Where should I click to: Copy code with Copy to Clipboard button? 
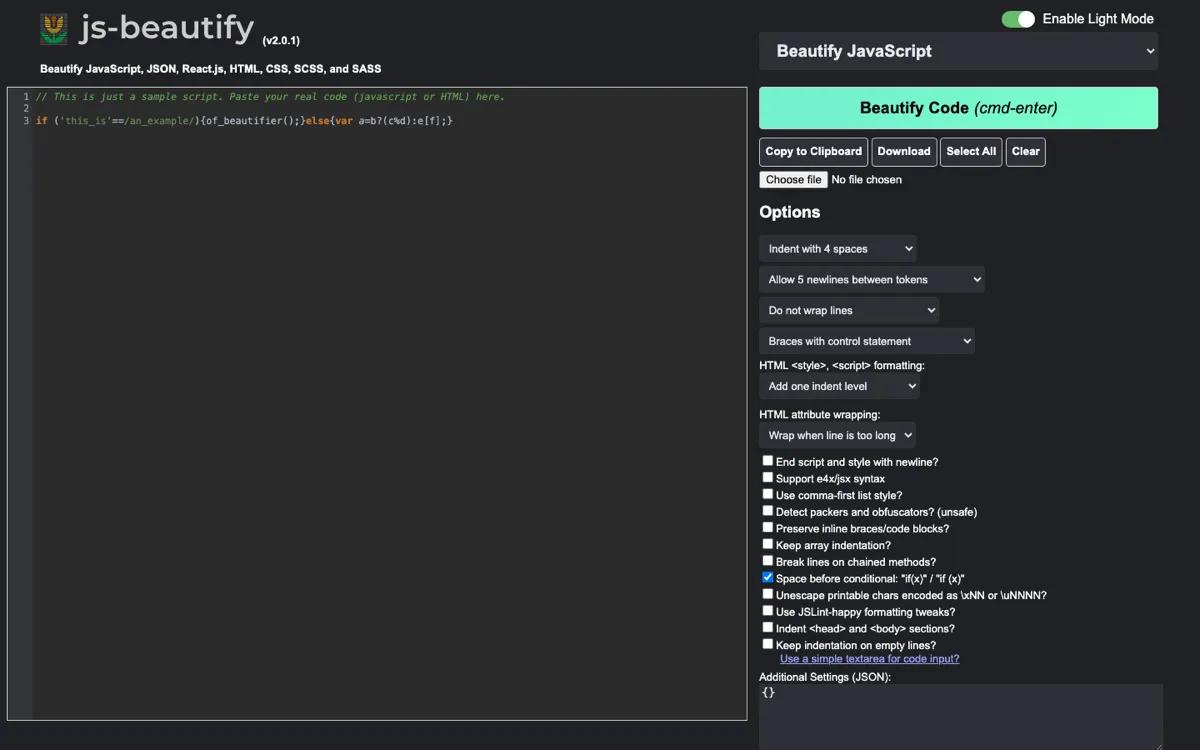(813, 152)
